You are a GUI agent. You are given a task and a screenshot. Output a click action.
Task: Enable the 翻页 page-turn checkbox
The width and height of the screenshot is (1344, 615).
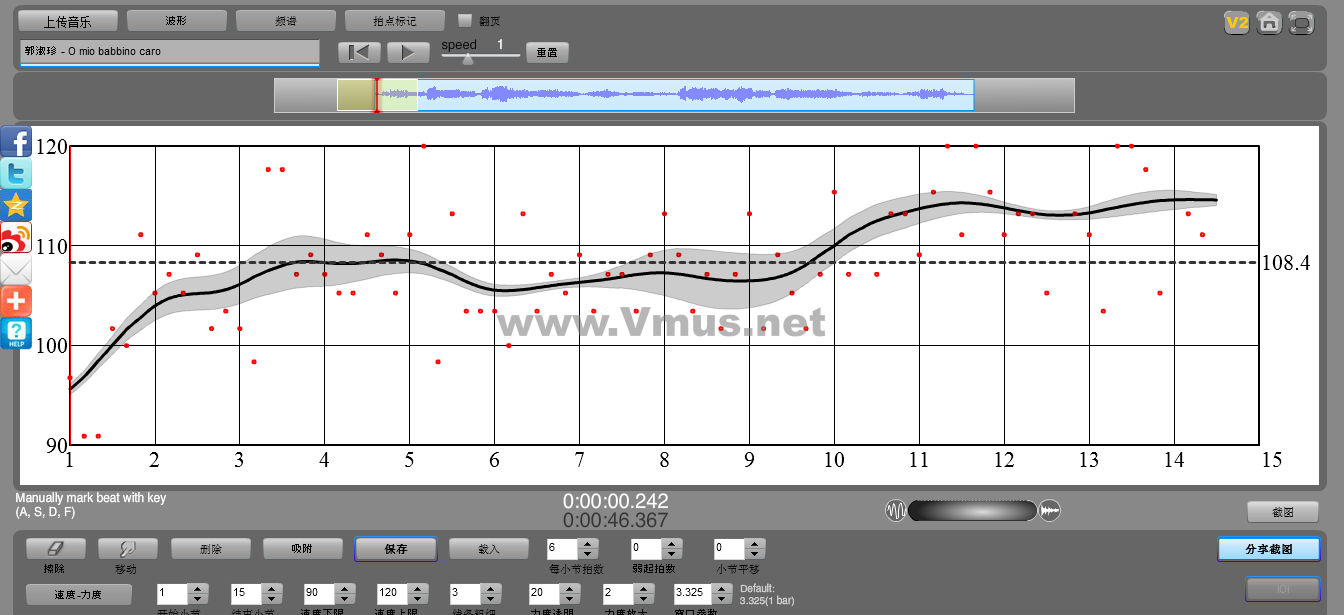point(464,20)
